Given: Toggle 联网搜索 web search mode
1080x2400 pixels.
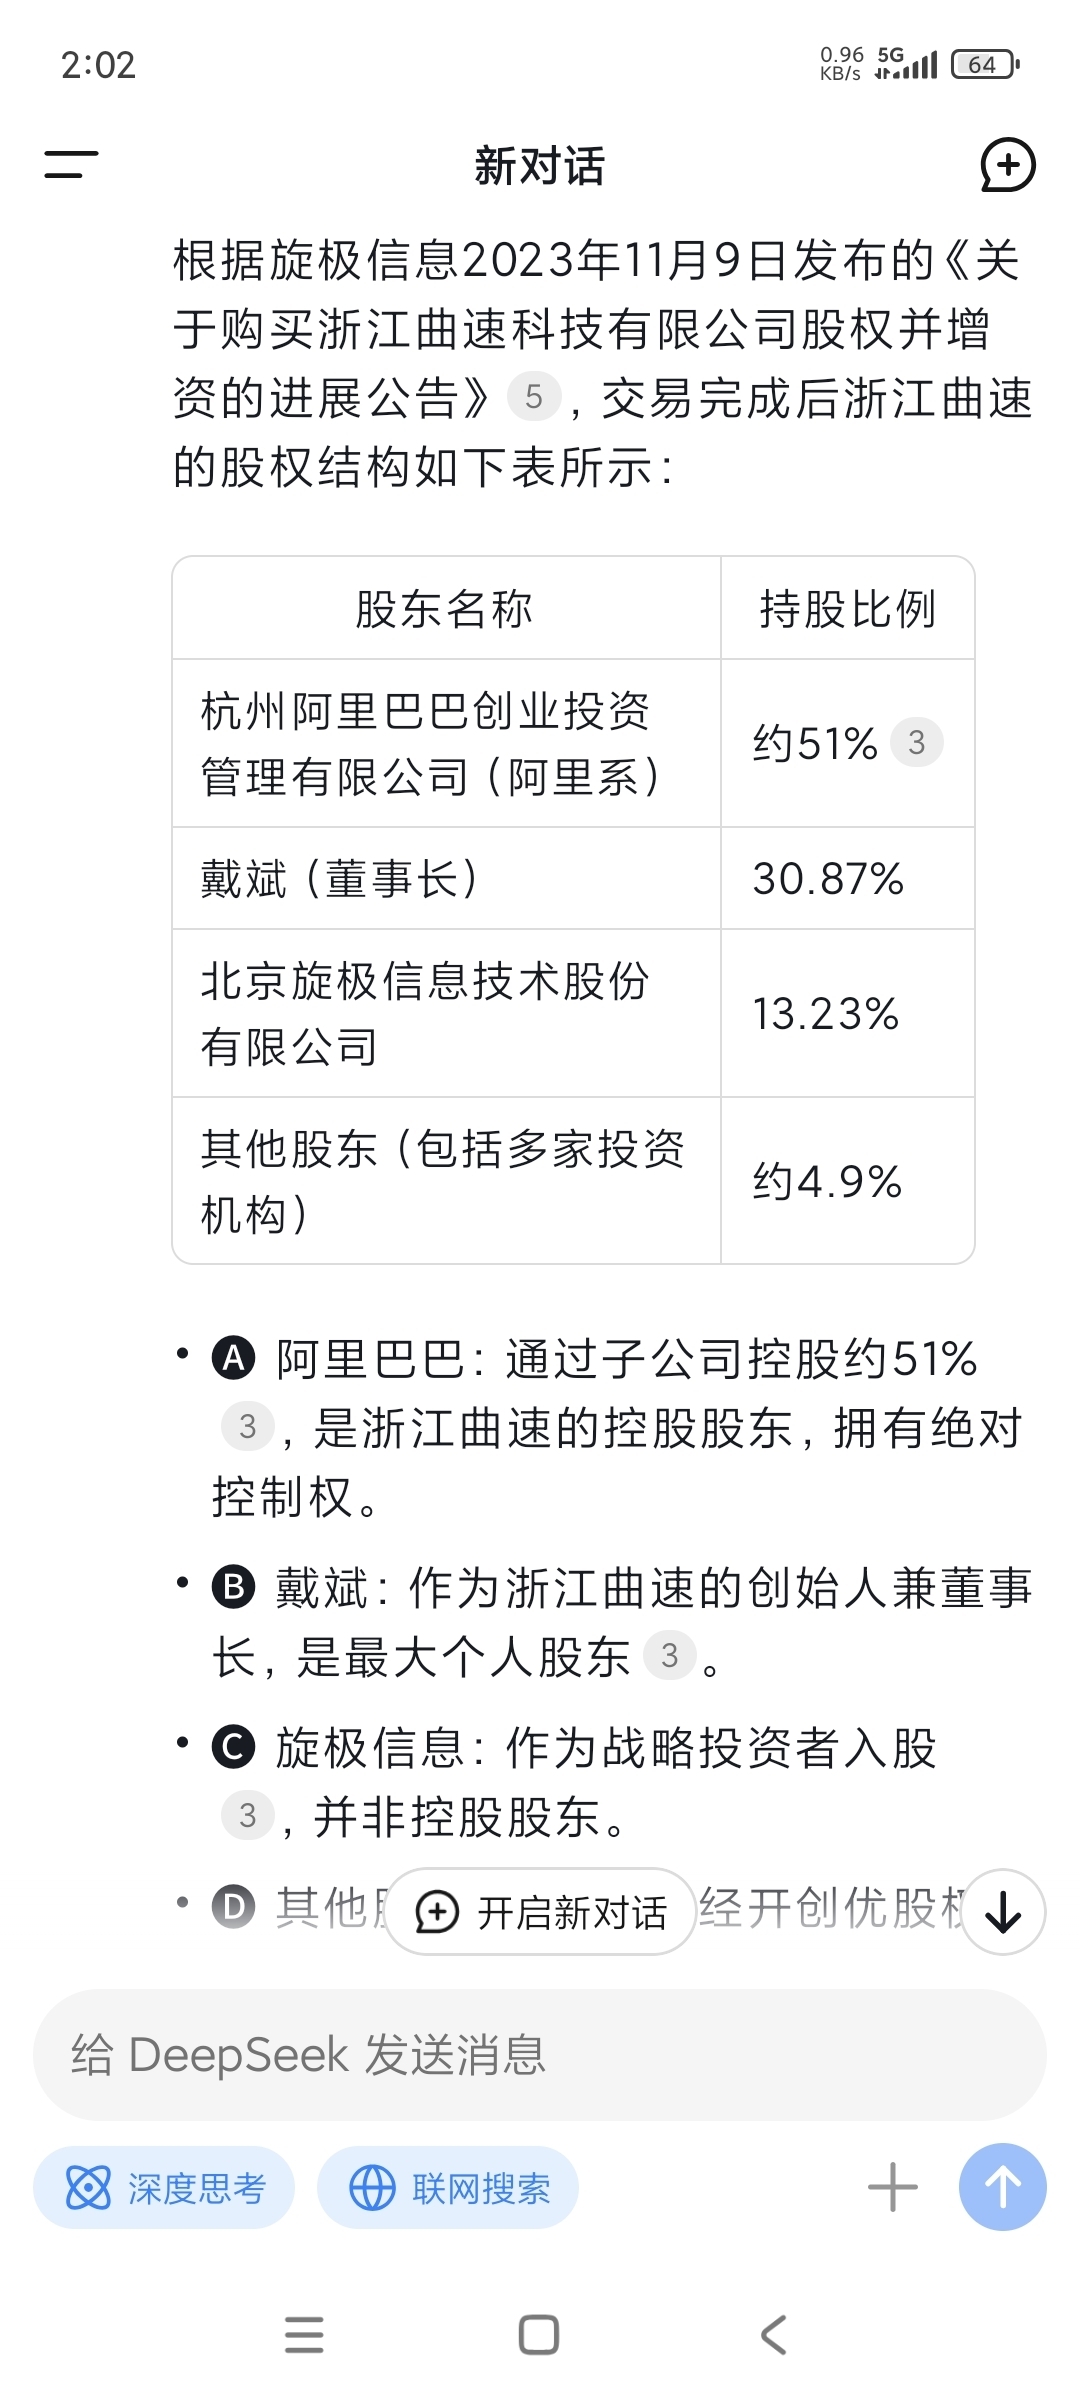Looking at the screenshot, I should tap(448, 2188).
